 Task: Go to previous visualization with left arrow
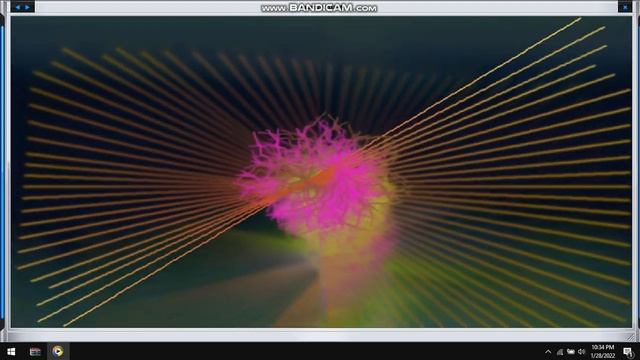[x=18, y=7]
